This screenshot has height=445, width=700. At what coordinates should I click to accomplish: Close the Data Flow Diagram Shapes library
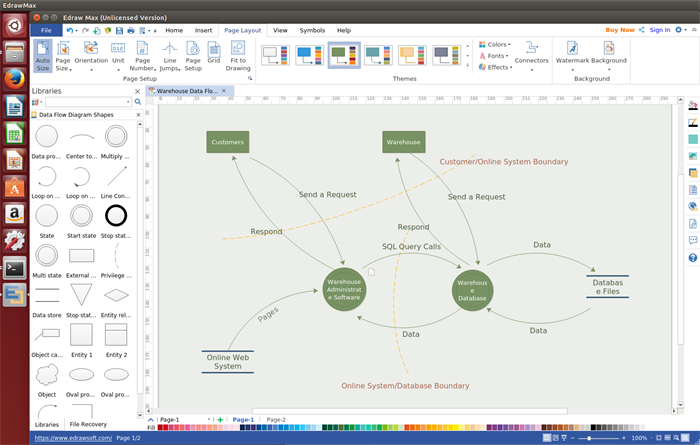137,115
